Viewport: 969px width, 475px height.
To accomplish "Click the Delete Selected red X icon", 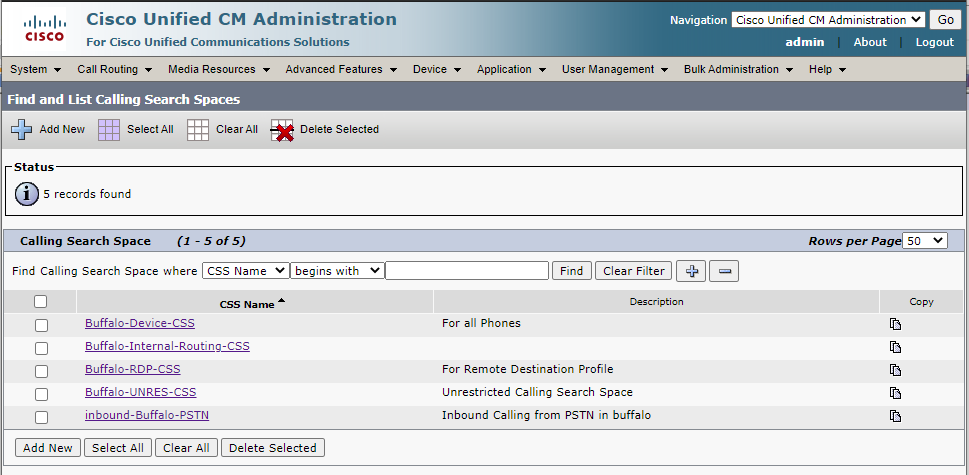I will click(282, 130).
